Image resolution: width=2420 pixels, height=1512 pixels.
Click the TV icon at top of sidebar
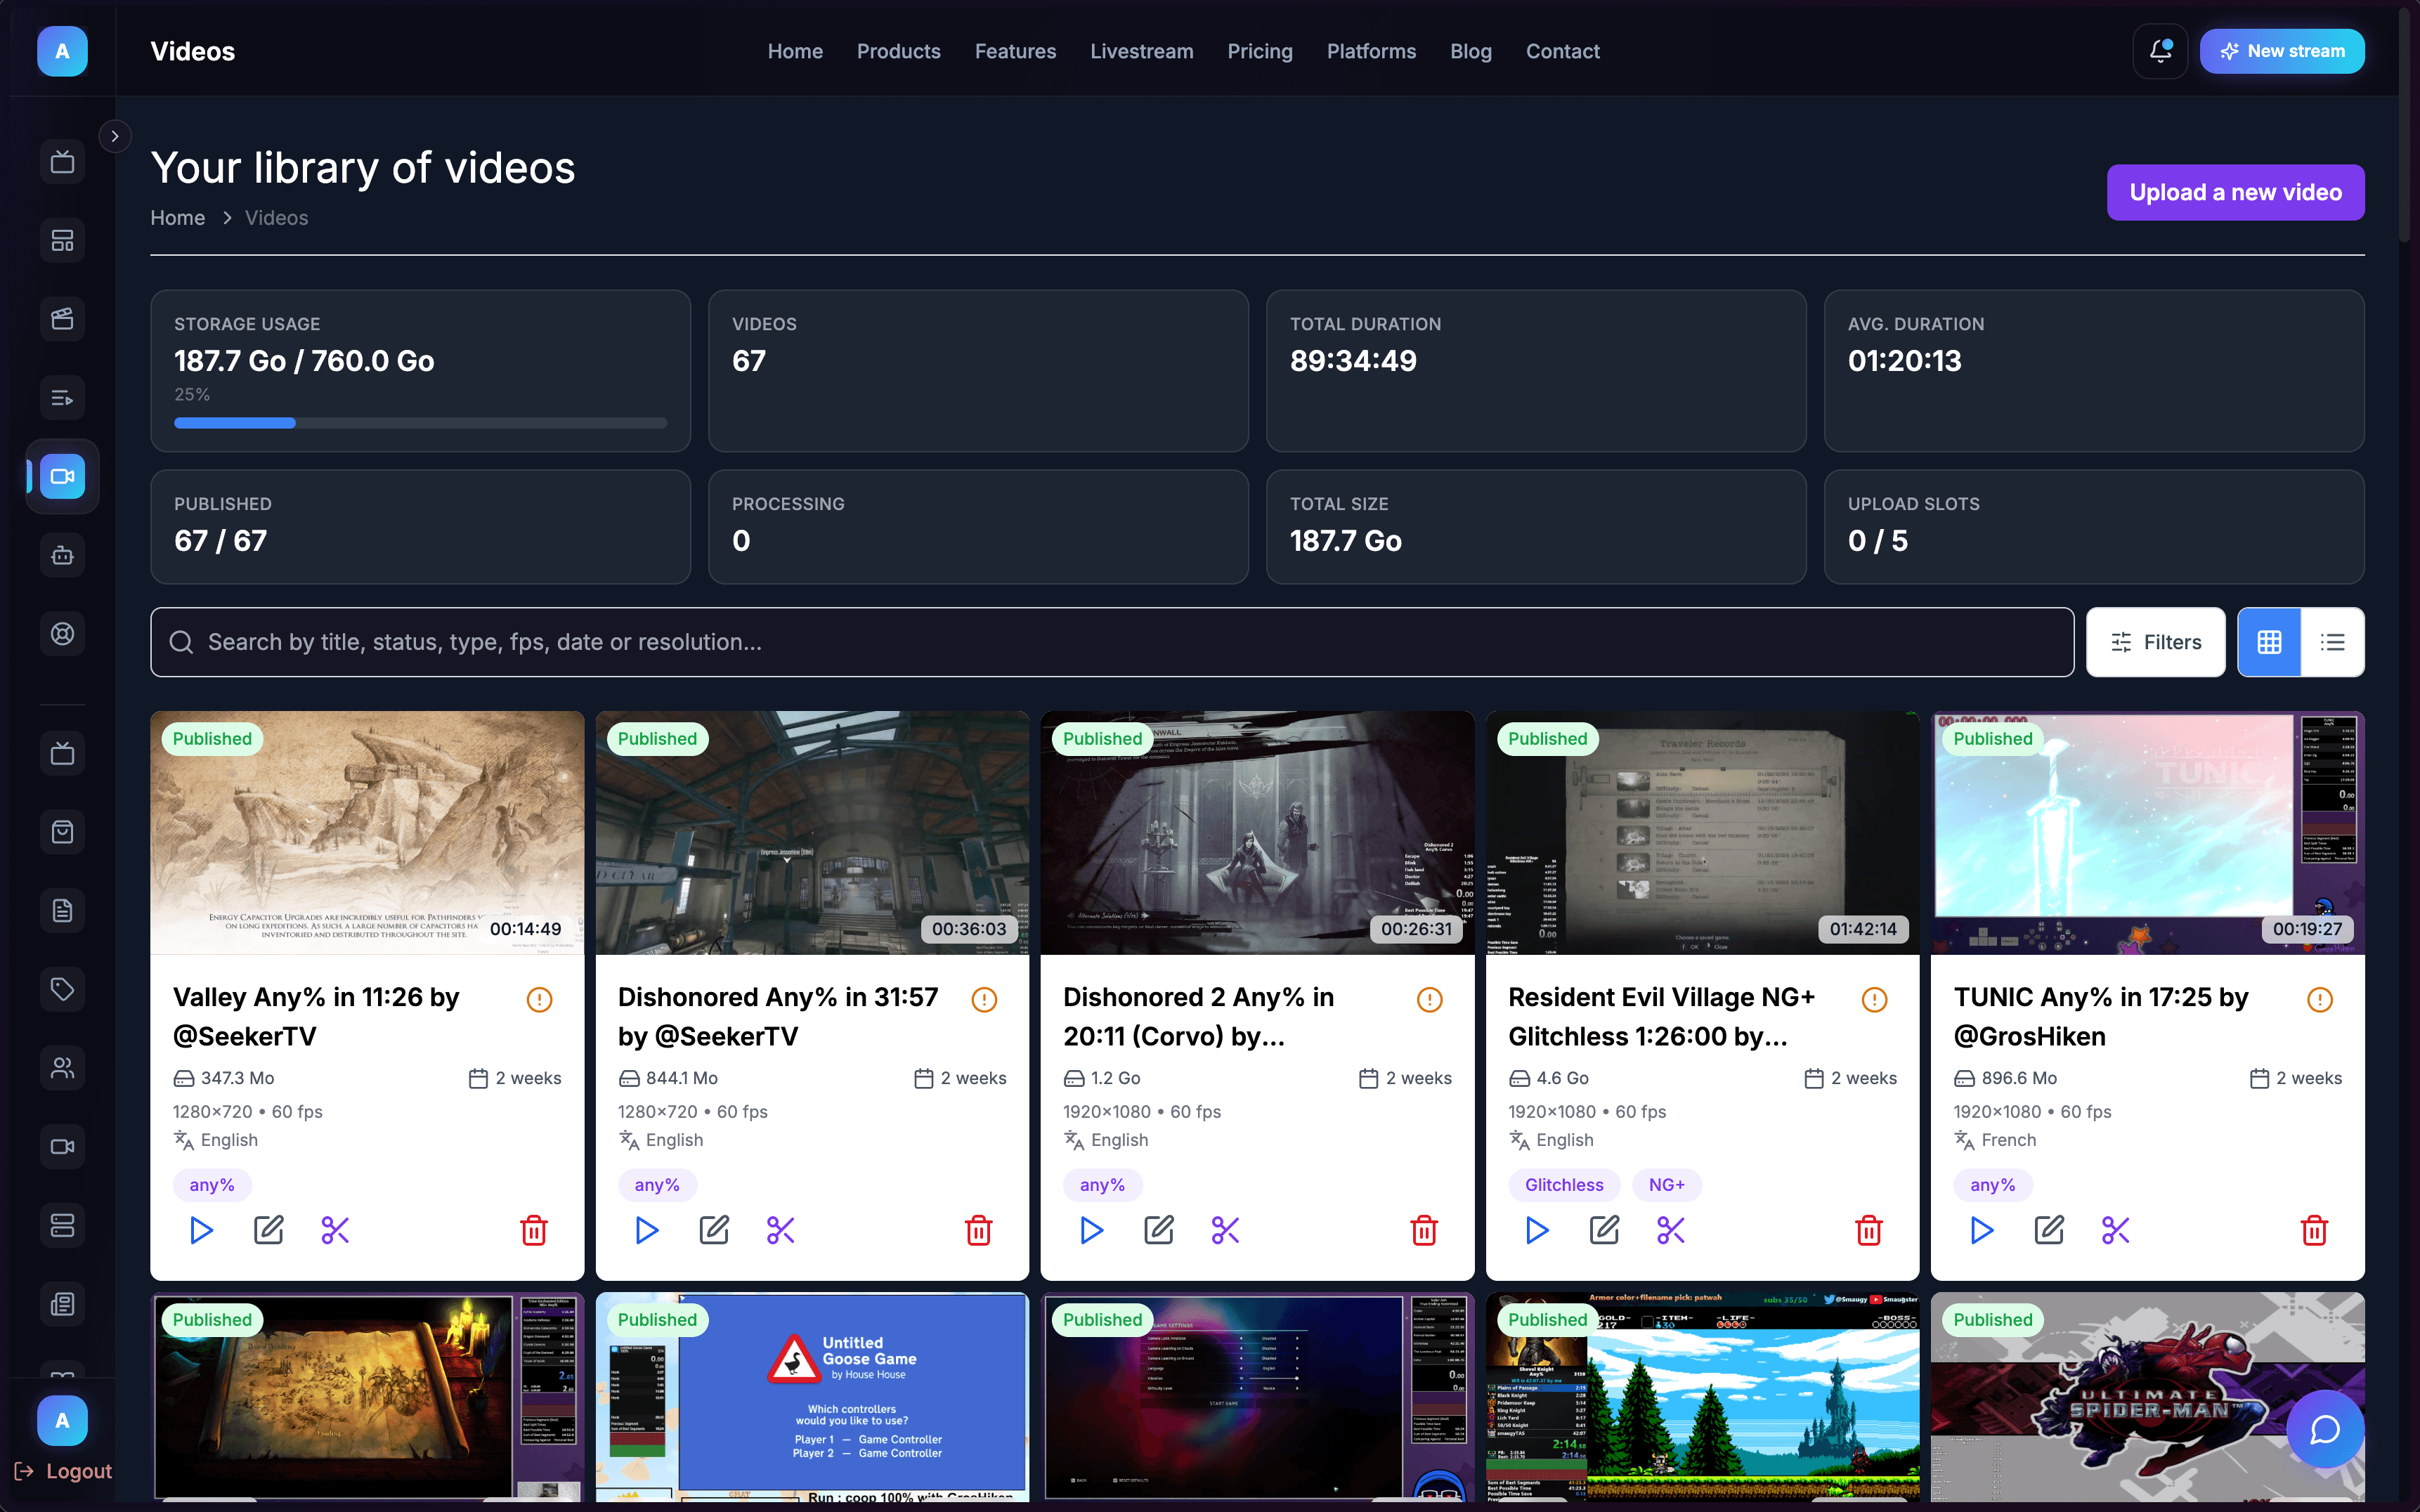tap(62, 162)
